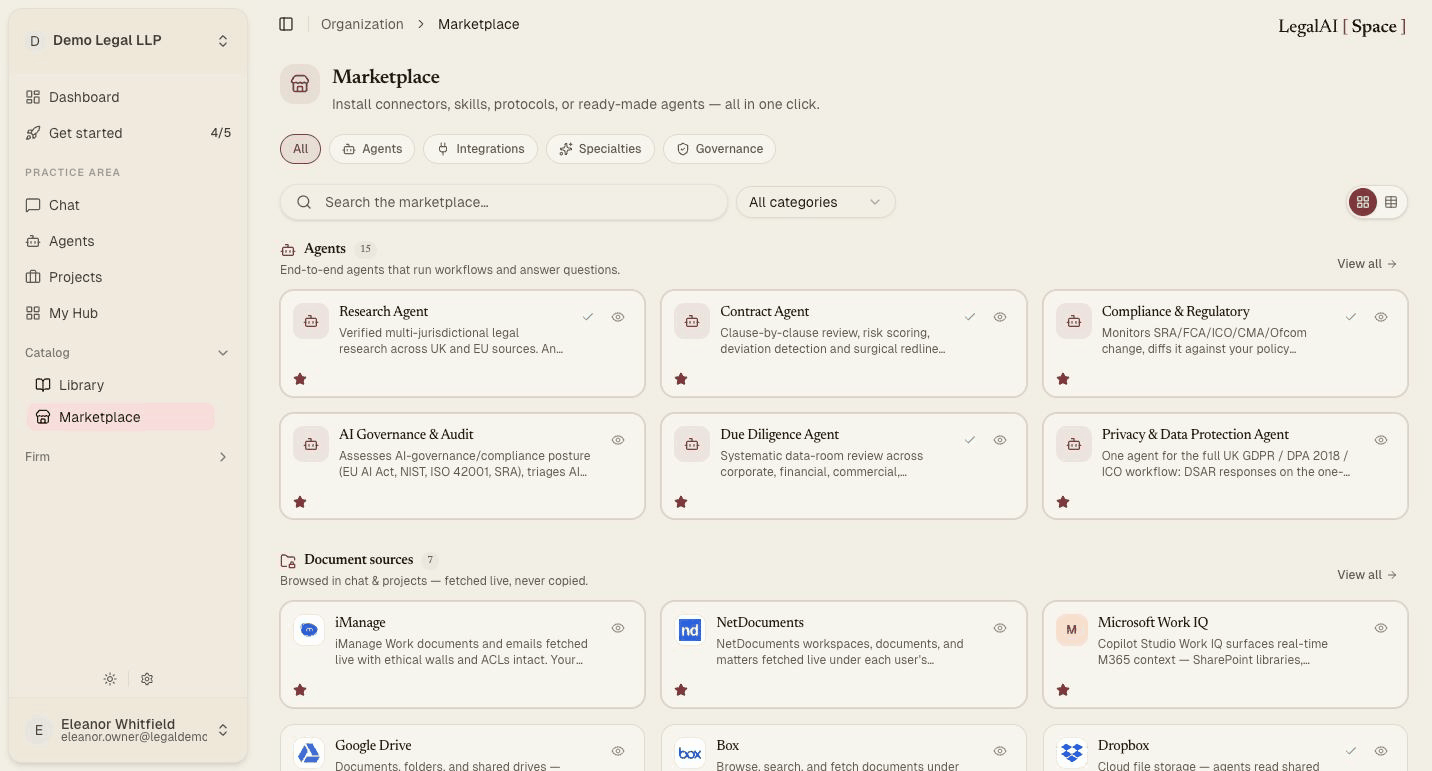Toggle light/dark theme sun icon
Viewport: 1432px width, 771px height.
coord(110,679)
